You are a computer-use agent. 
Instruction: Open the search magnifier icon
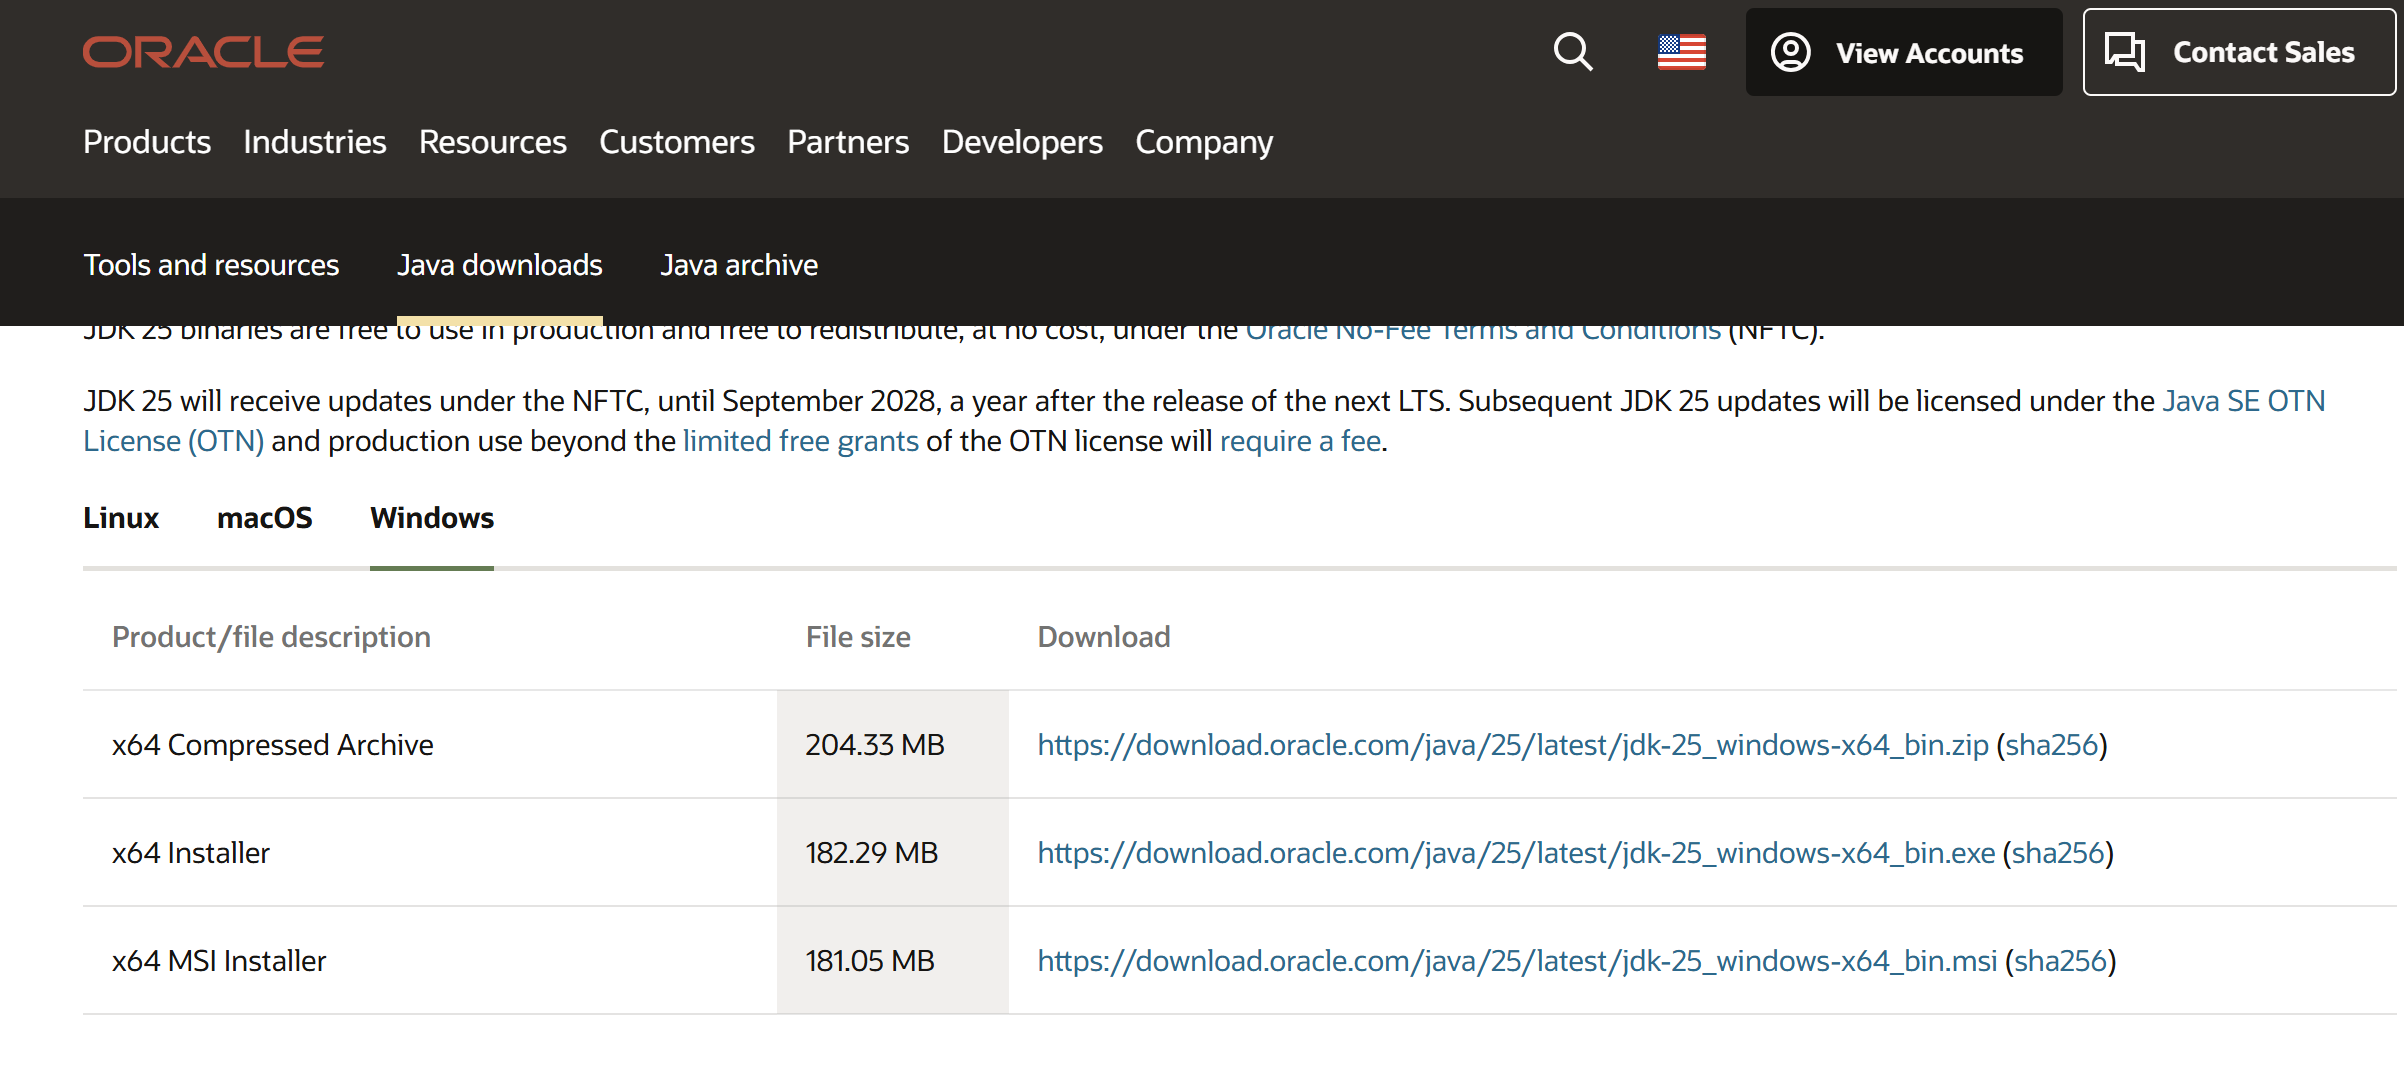[1572, 52]
